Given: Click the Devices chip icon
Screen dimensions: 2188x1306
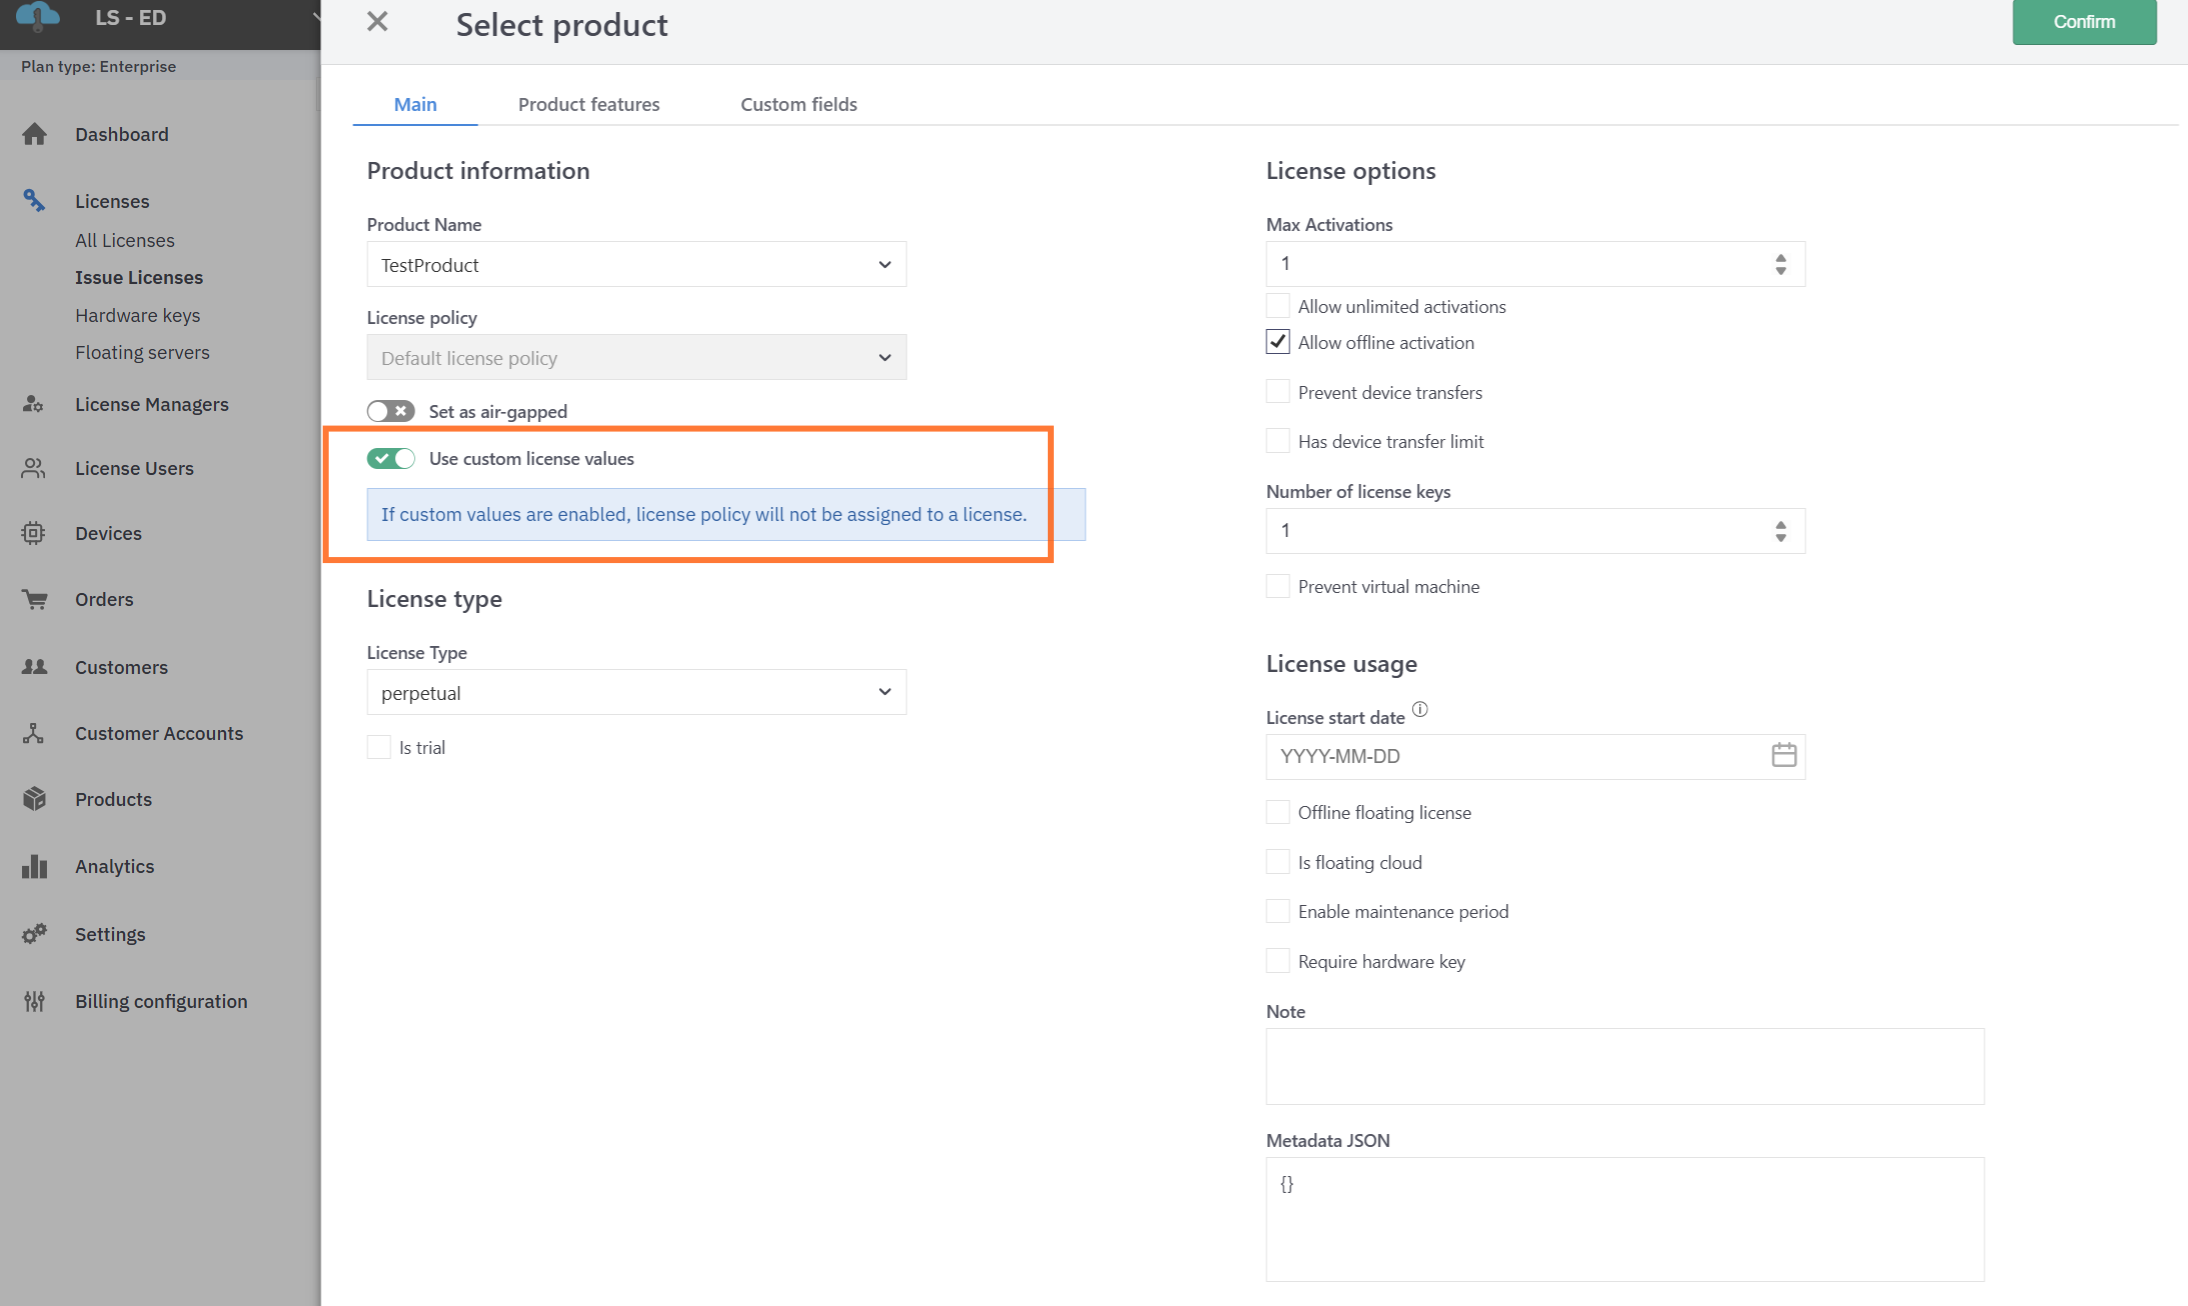Looking at the screenshot, I should coord(34,533).
